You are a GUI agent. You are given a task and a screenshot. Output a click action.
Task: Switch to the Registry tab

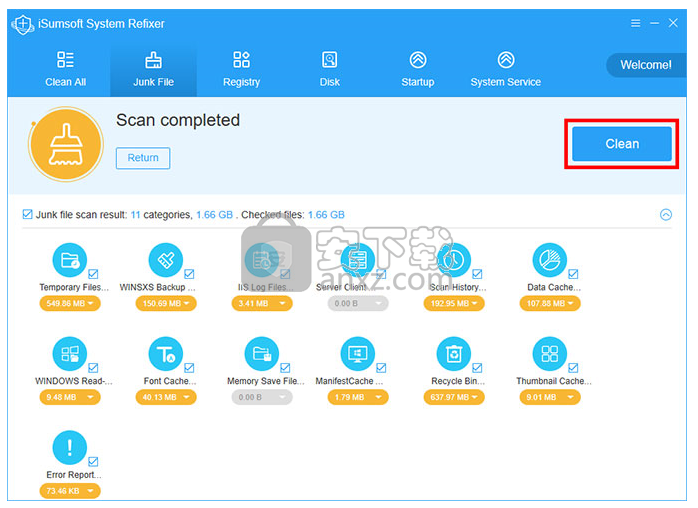point(241,69)
